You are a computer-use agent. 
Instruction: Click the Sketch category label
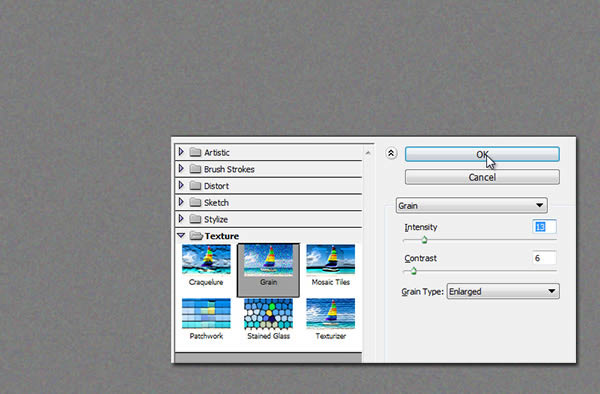216,203
